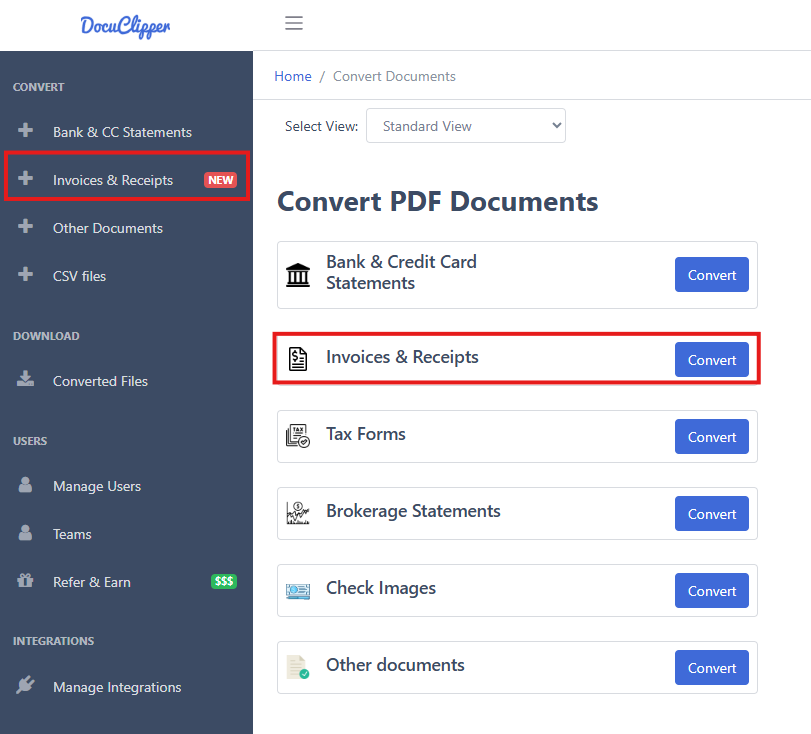Click the Invoices & Receipts card title

coord(402,357)
